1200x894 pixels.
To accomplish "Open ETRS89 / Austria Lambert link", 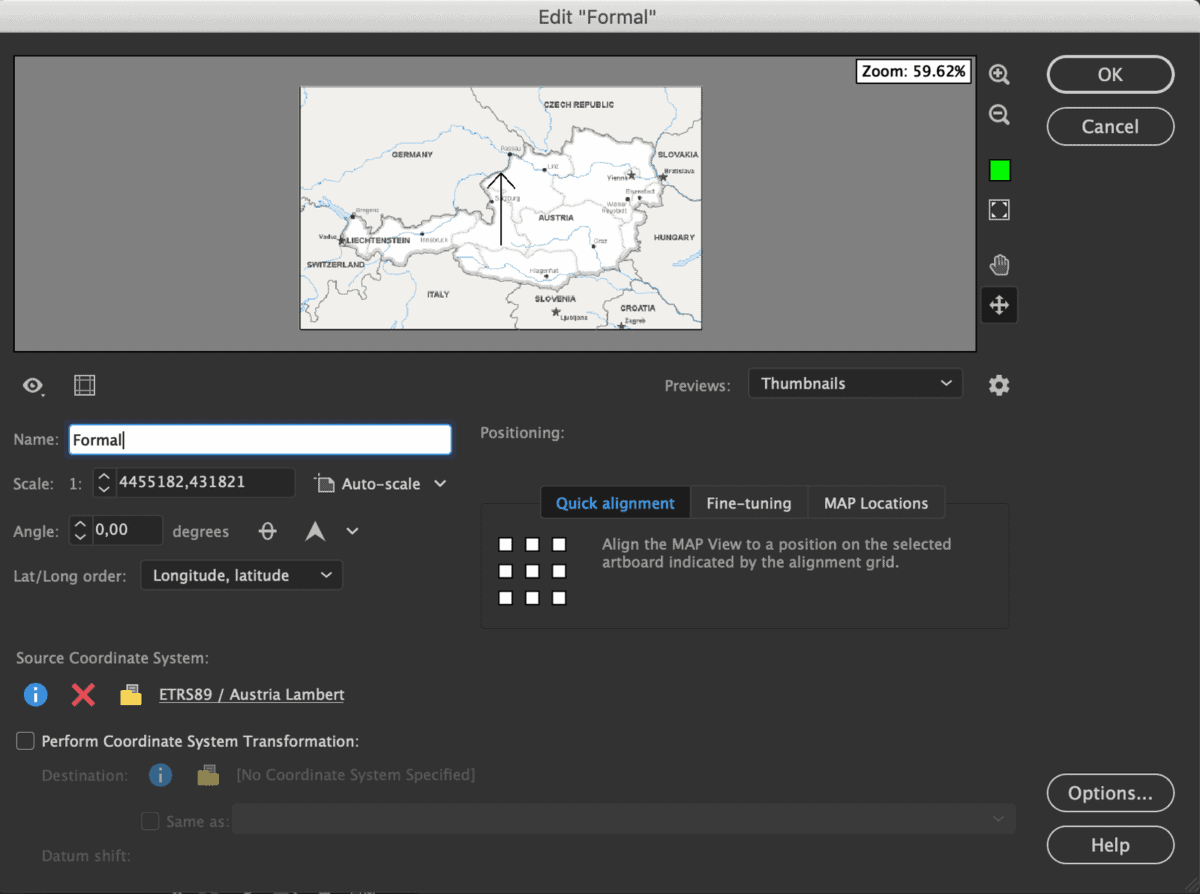I will click(252, 694).
